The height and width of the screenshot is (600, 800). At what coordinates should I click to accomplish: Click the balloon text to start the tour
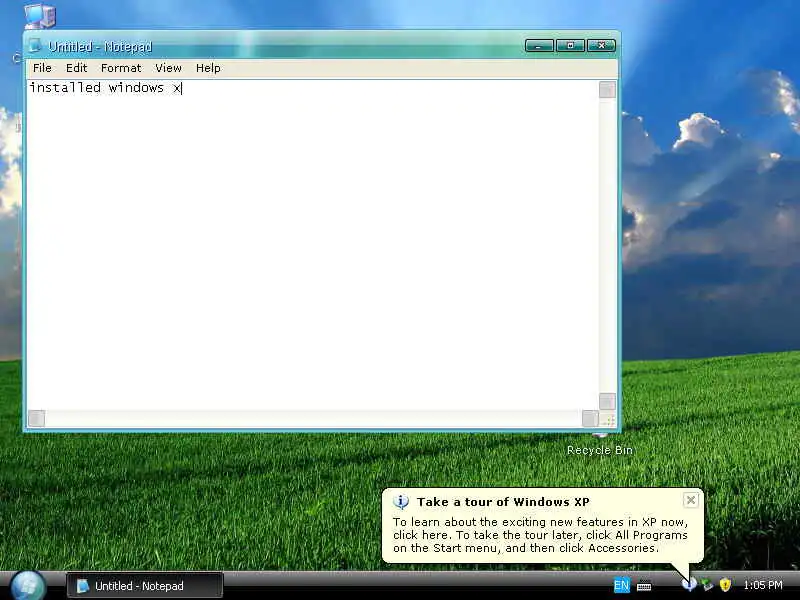[x=540, y=535]
